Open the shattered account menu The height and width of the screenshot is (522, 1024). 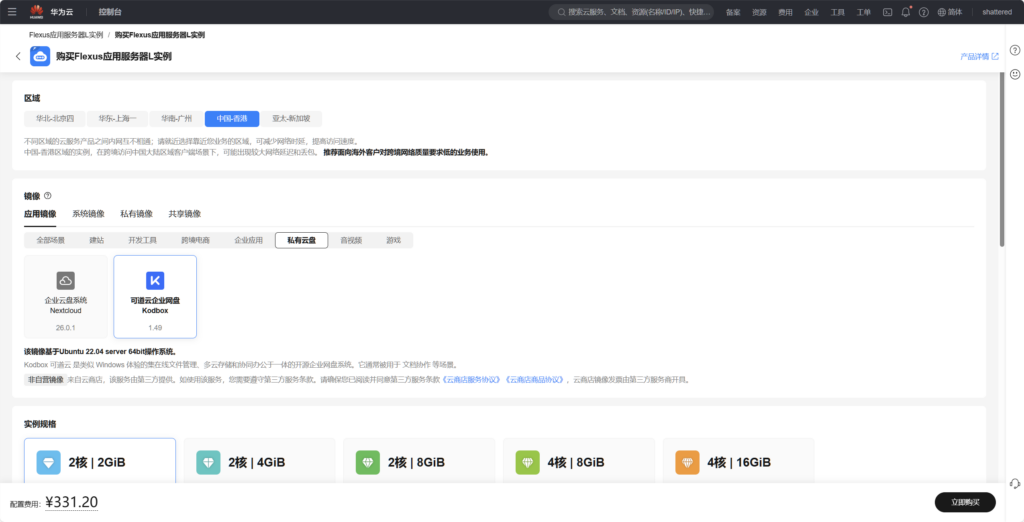996,12
